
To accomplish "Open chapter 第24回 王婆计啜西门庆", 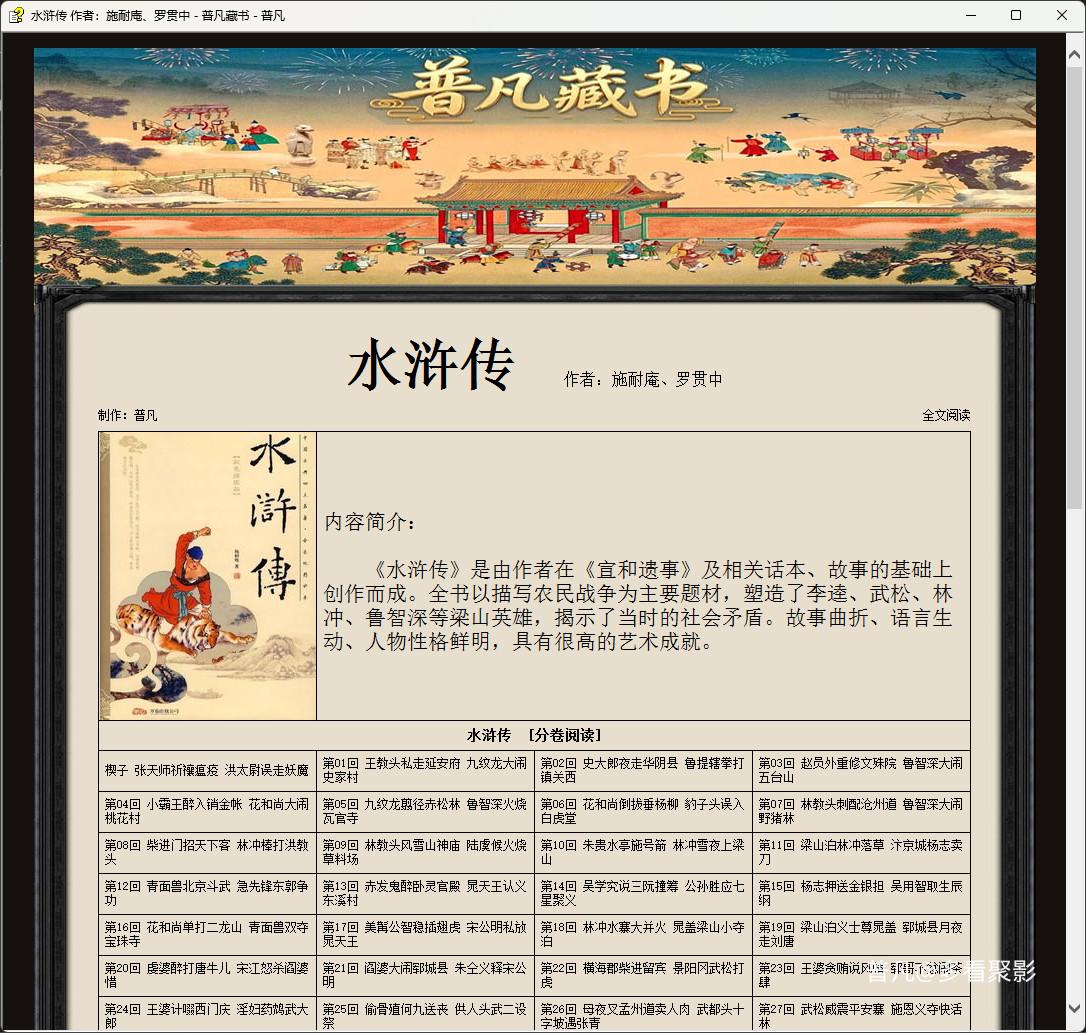I will point(206,1016).
